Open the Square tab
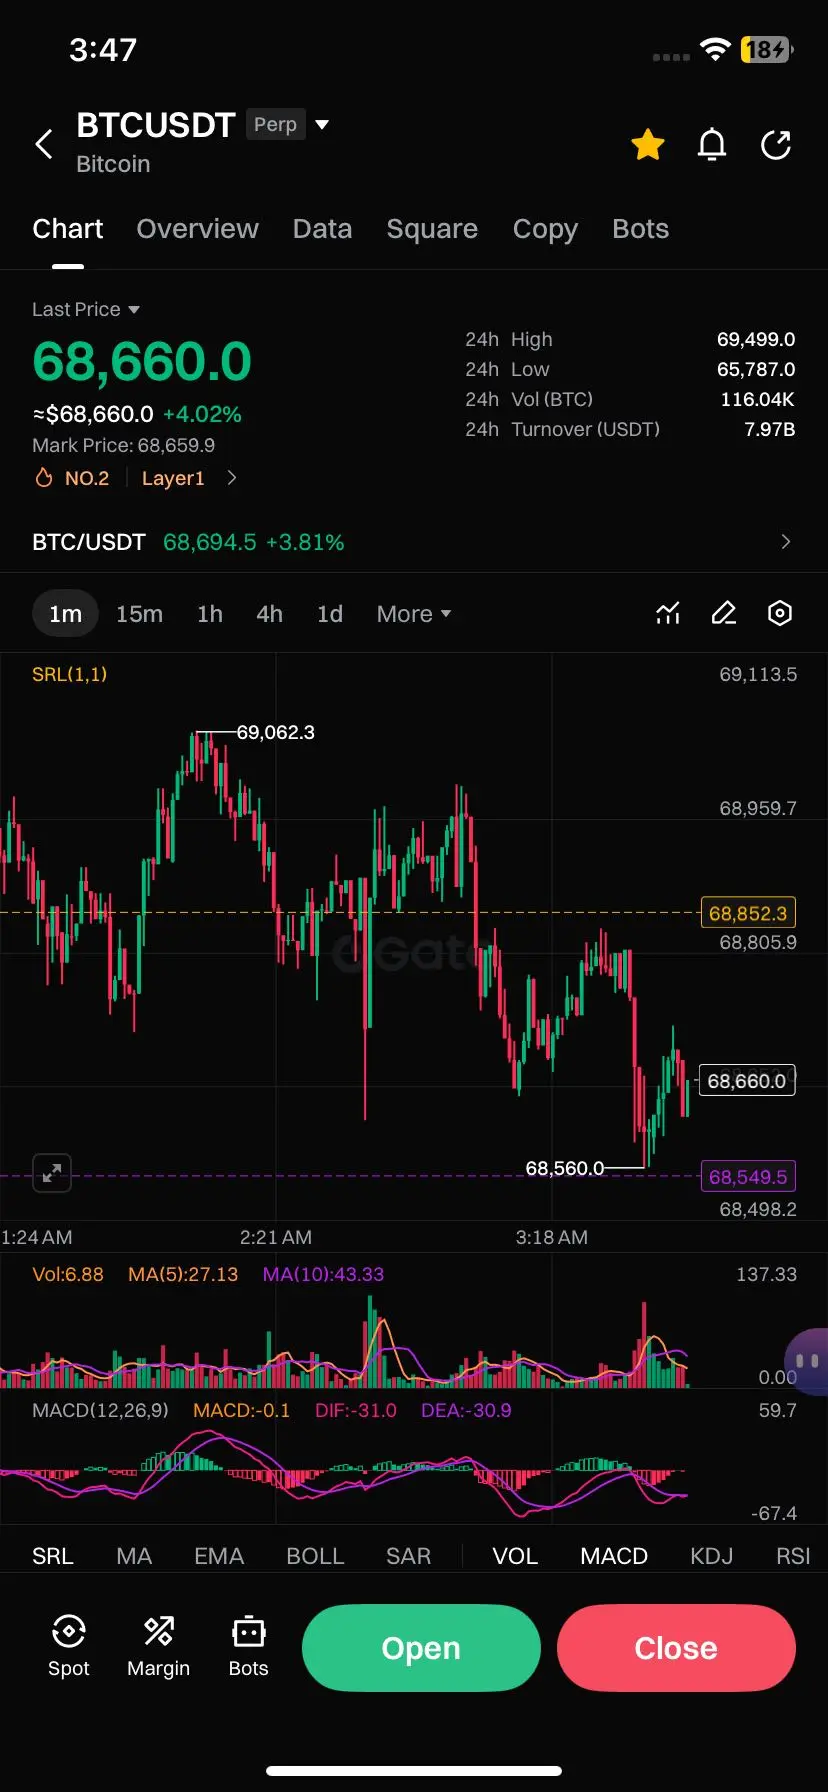Image resolution: width=828 pixels, height=1792 pixels. coord(432,229)
